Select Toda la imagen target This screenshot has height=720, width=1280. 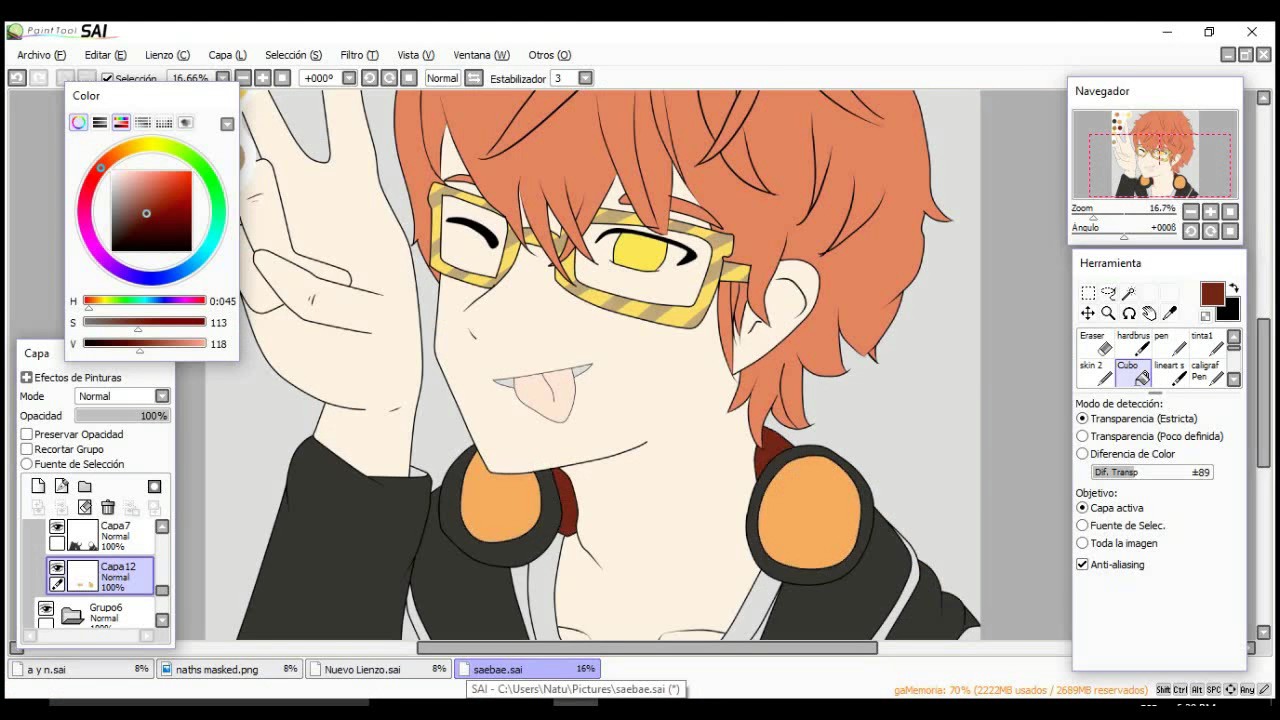(1082, 543)
